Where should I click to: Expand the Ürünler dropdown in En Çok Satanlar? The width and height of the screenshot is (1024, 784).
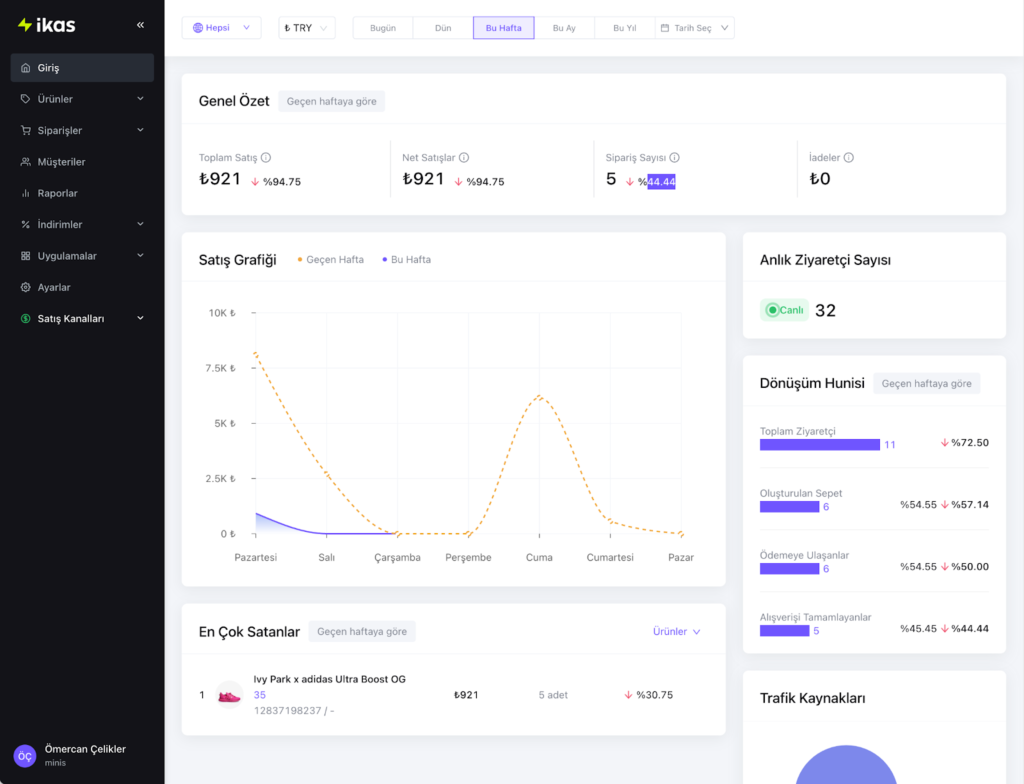(676, 632)
